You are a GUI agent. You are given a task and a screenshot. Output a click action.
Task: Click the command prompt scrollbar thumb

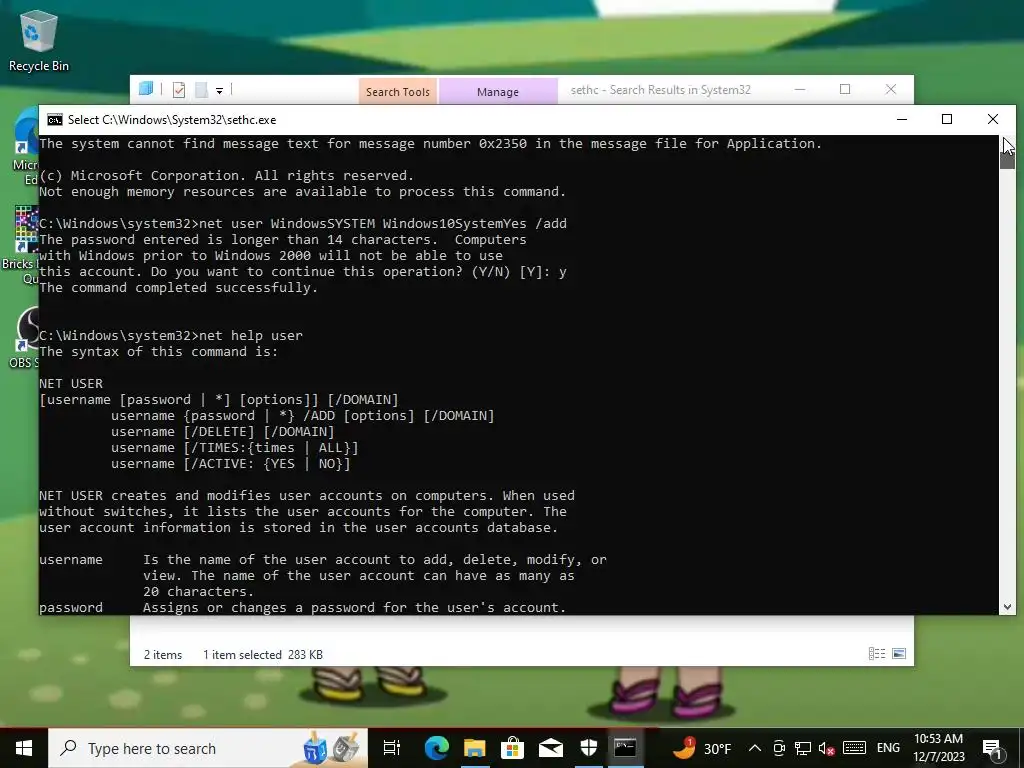[1007, 160]
